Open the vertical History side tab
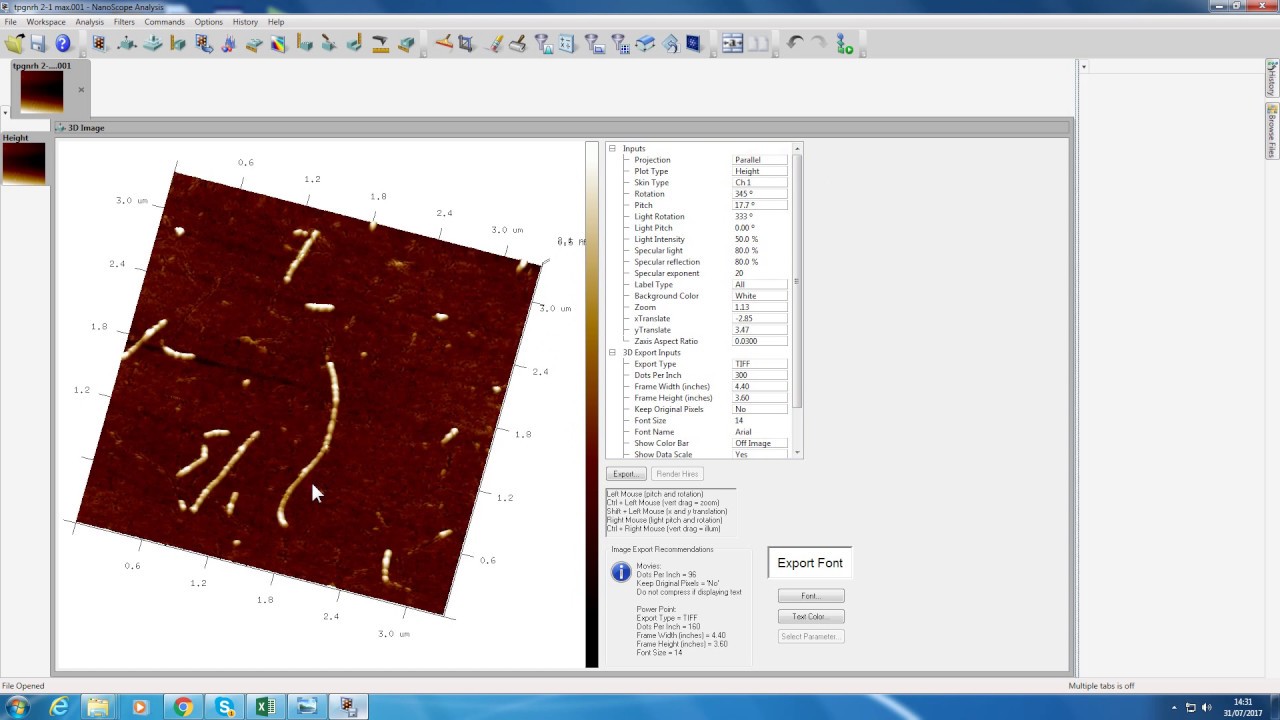The image size is (1280, 720). coord(1272,79)
